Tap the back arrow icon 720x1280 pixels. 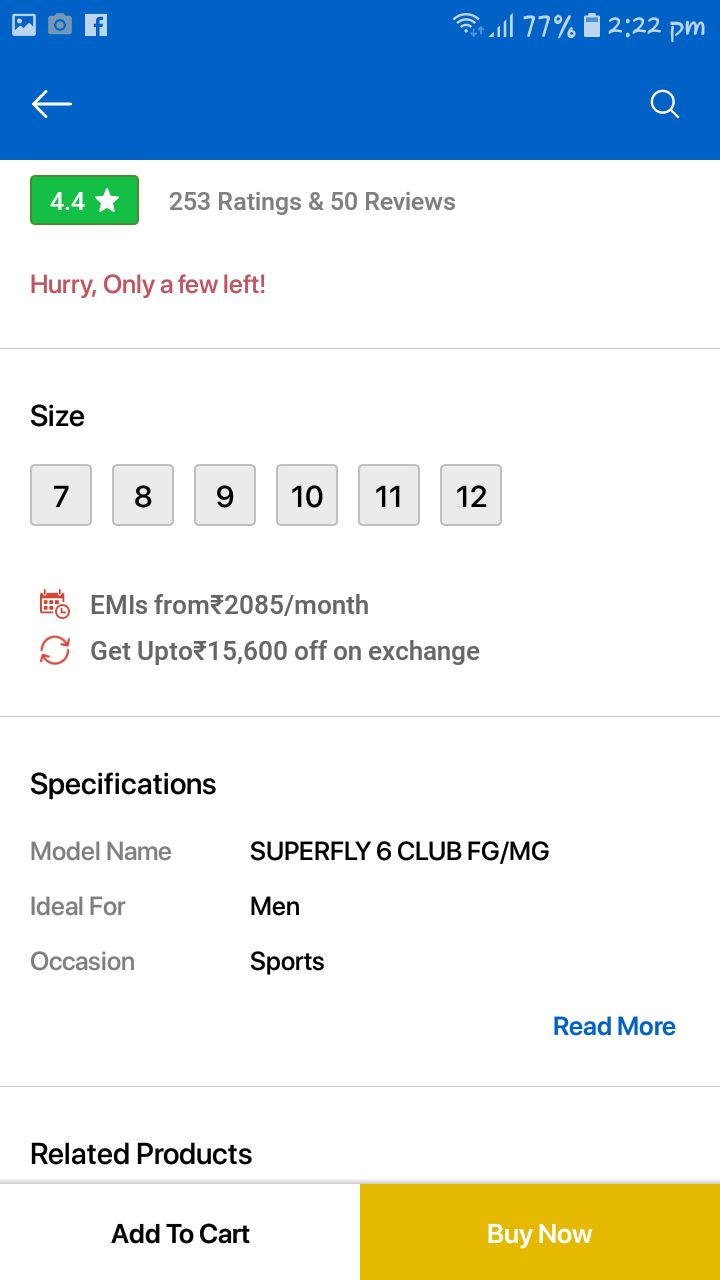(x=52, y=104)
